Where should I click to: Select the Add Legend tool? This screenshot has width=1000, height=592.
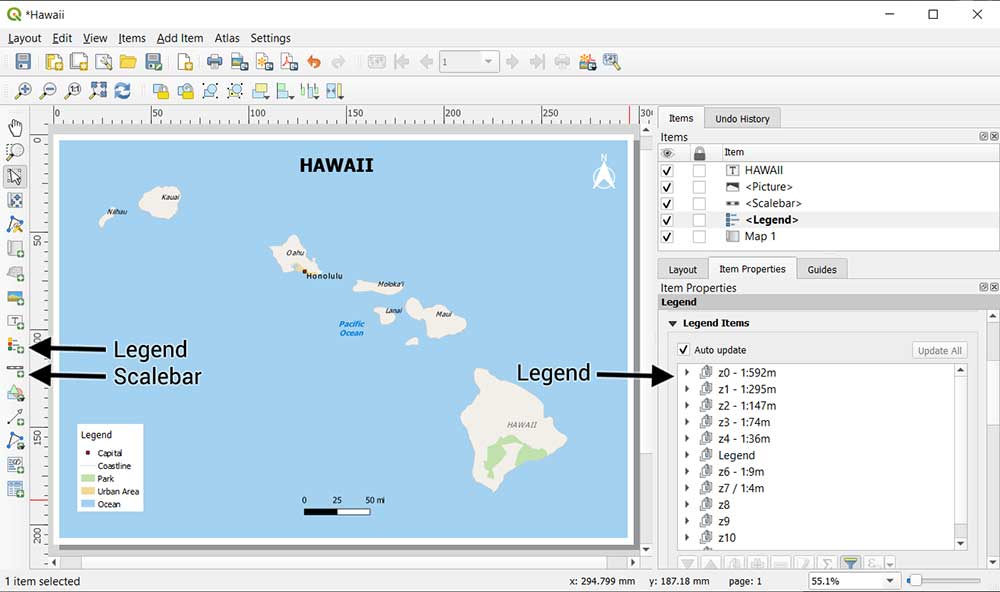[x=15, y=346]
